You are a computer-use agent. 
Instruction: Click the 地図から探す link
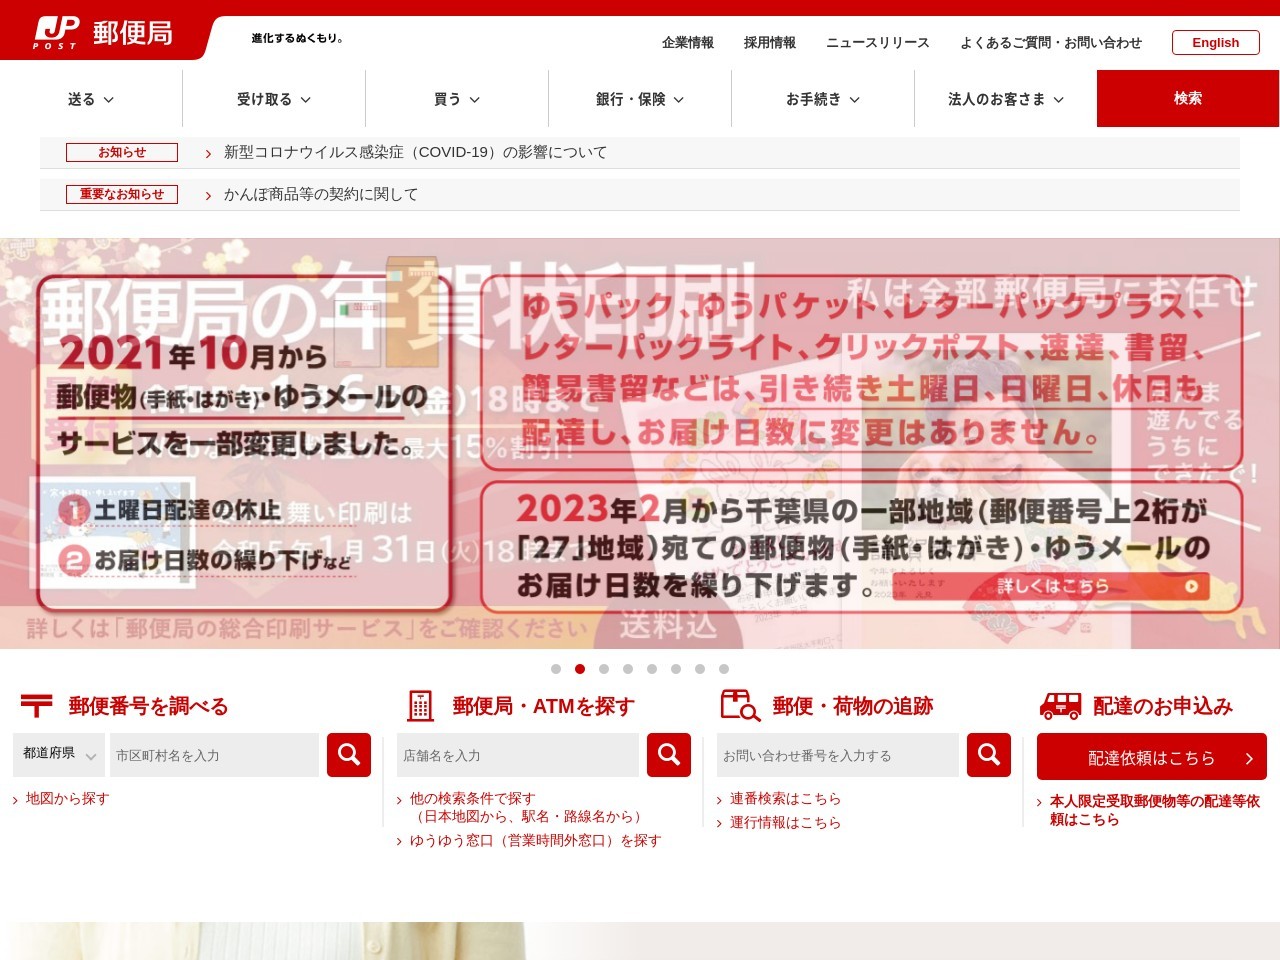67,798
